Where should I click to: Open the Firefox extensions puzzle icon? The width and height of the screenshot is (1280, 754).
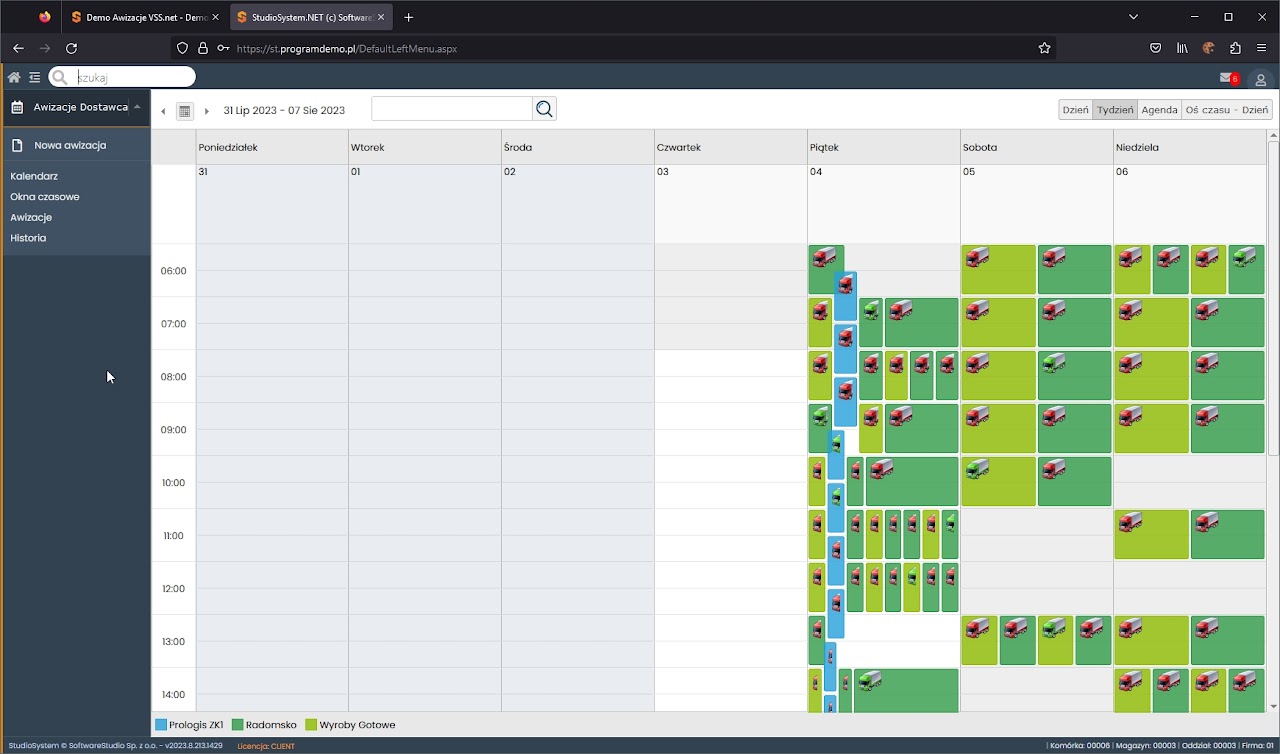pyautogui.click(x=1235, y=48)
